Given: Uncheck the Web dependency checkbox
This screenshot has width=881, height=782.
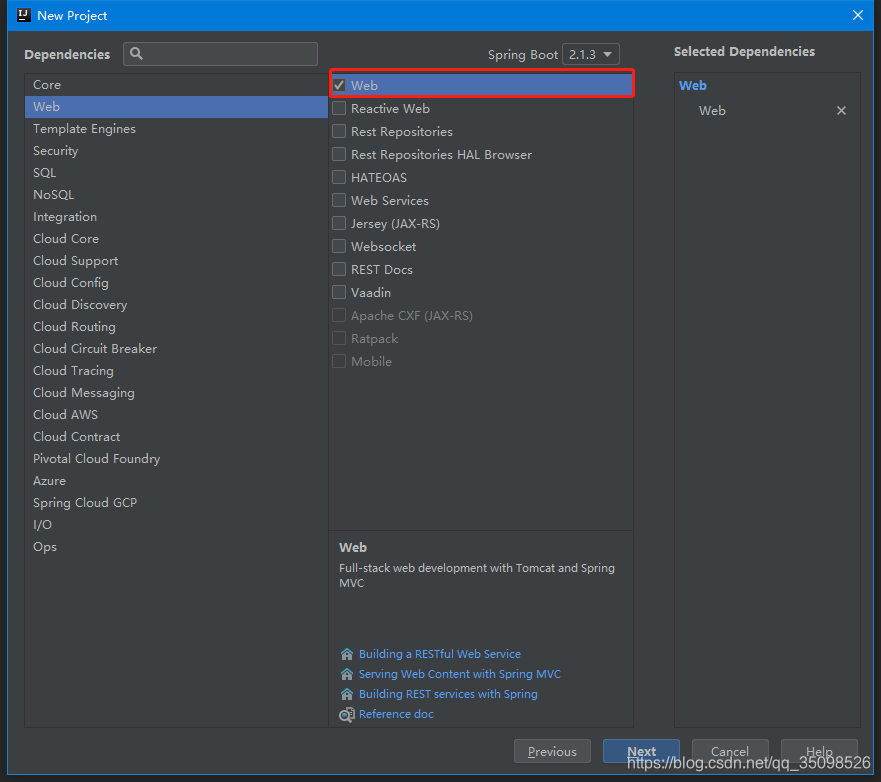Looking at the screenshot, I should (339, 85).
